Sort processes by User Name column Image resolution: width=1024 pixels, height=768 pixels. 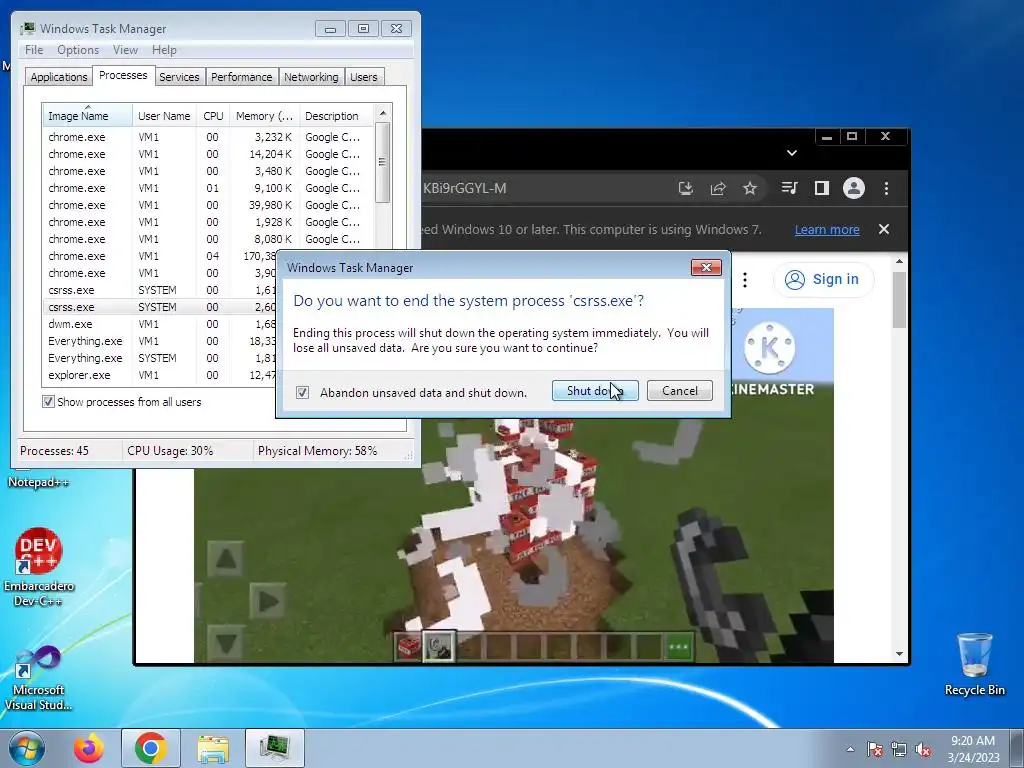(x=164, y=116)
